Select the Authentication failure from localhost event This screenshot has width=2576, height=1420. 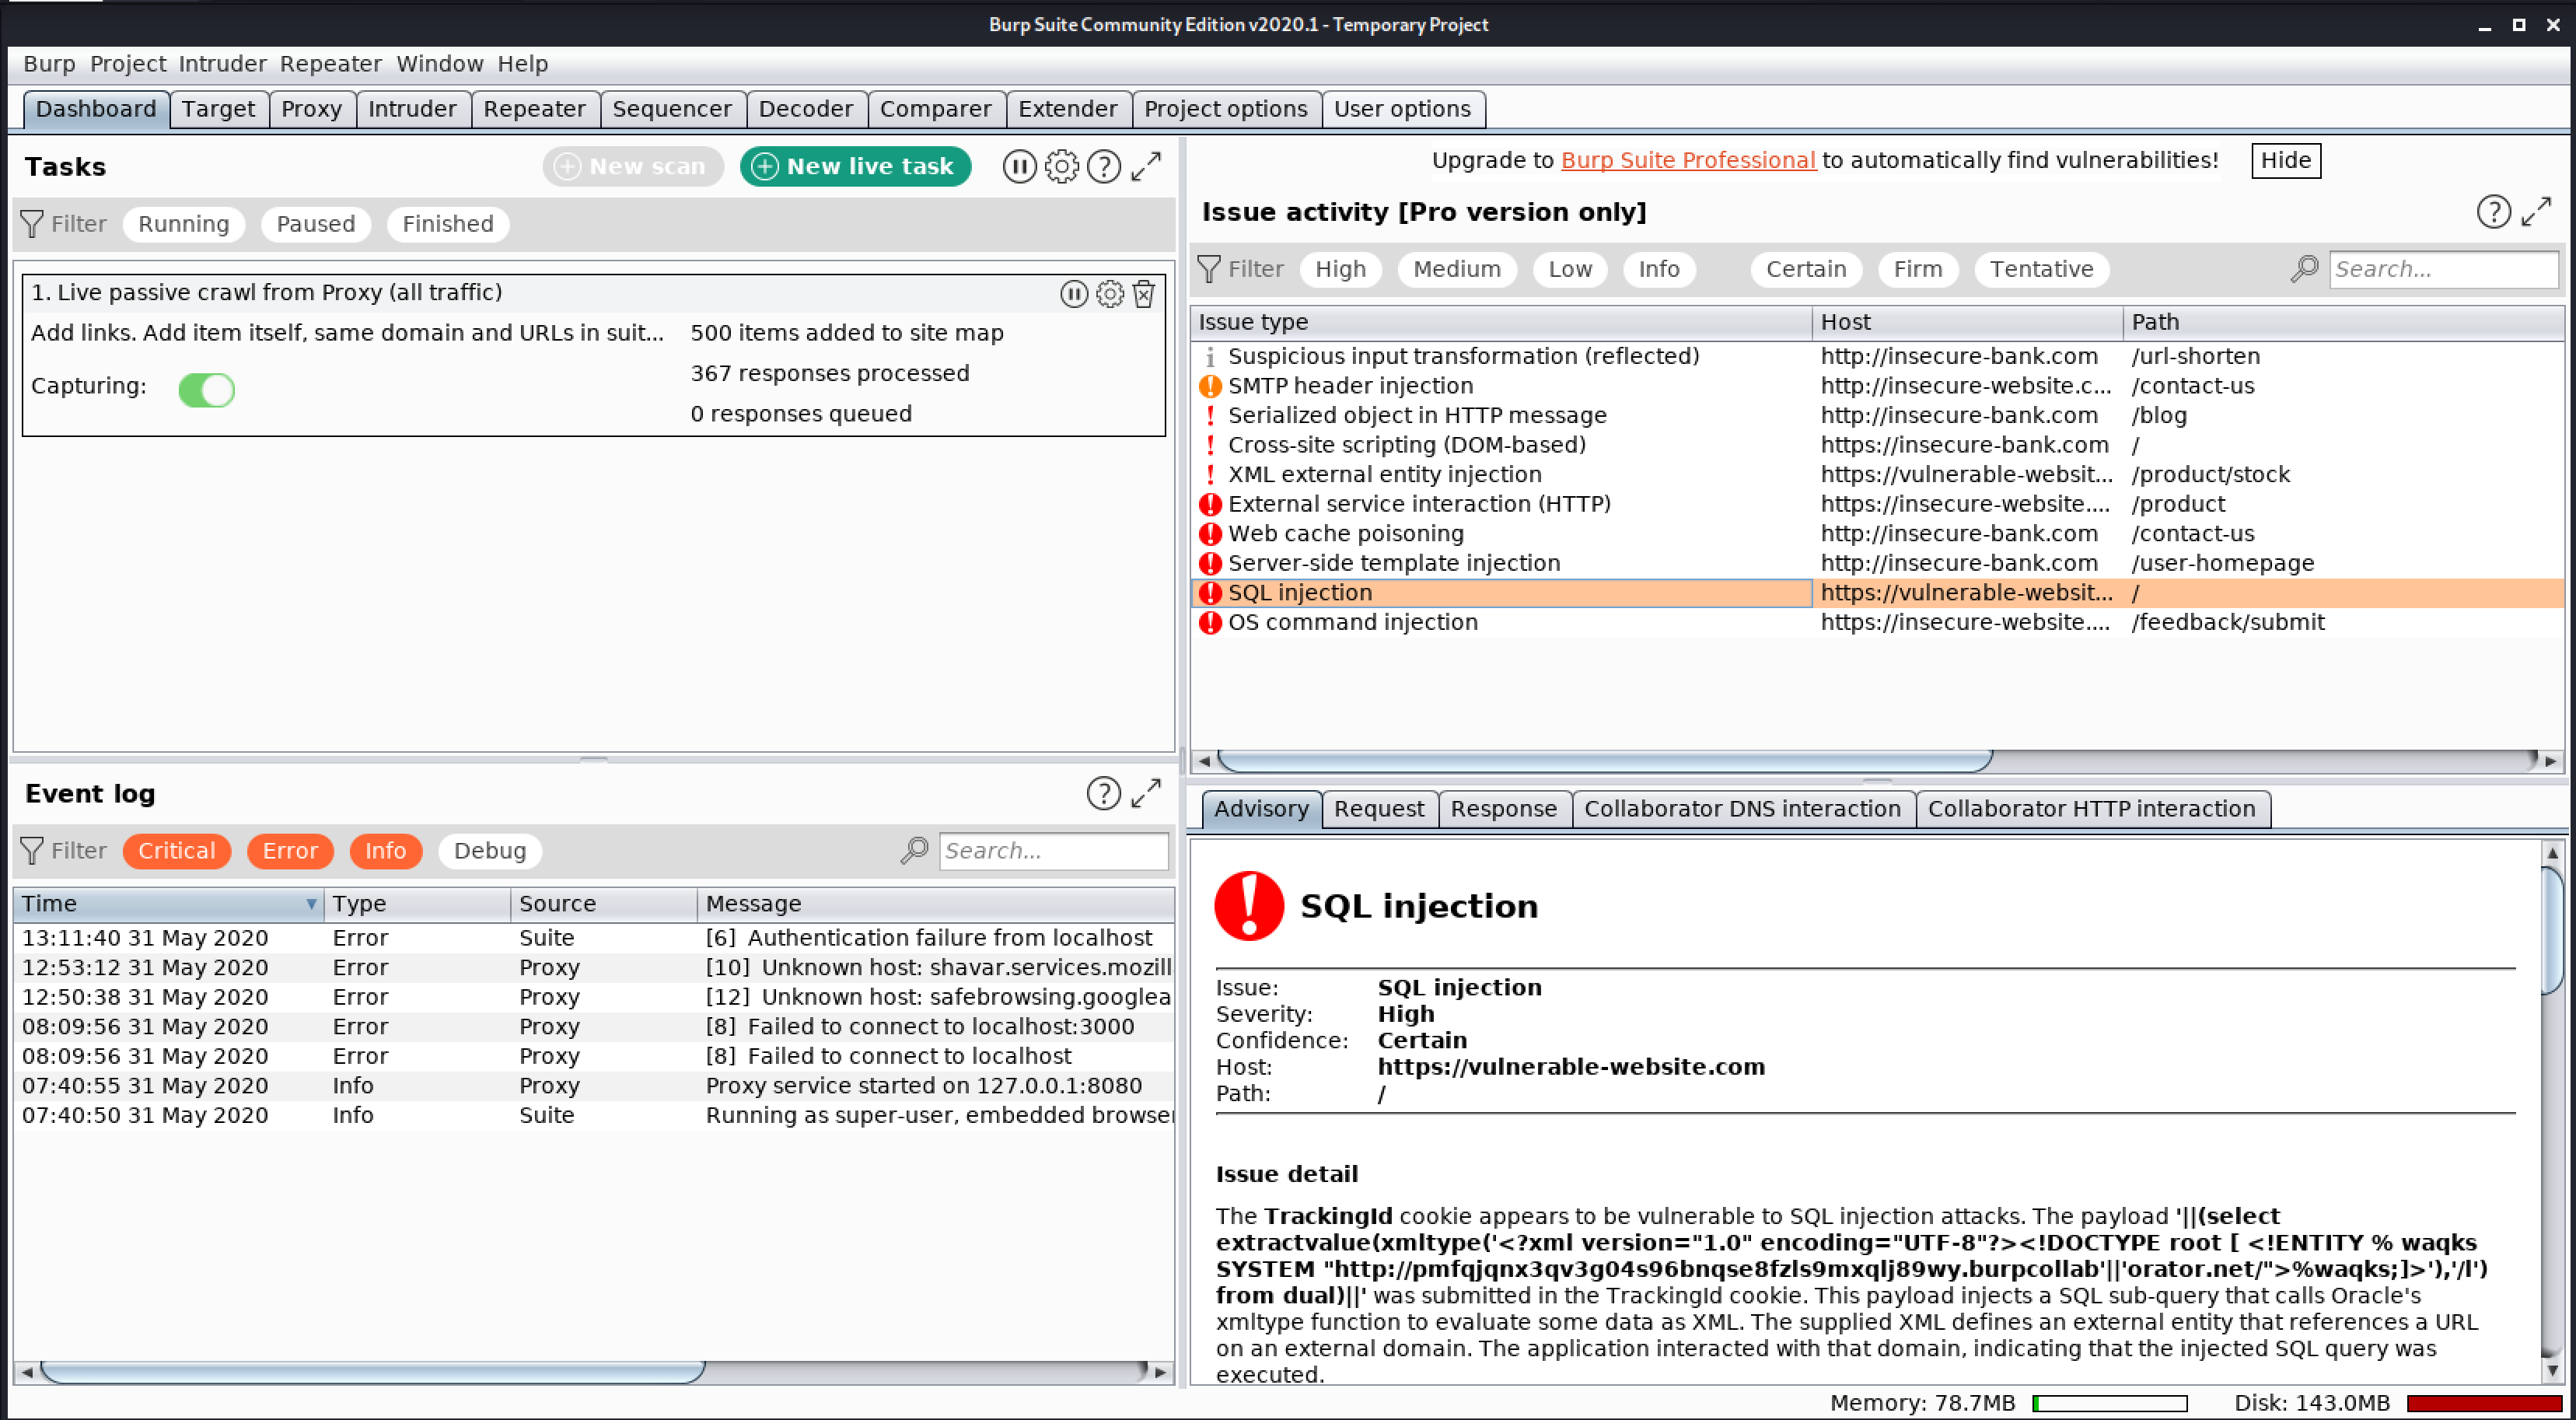pyautogui.click(x=593, y=938)
